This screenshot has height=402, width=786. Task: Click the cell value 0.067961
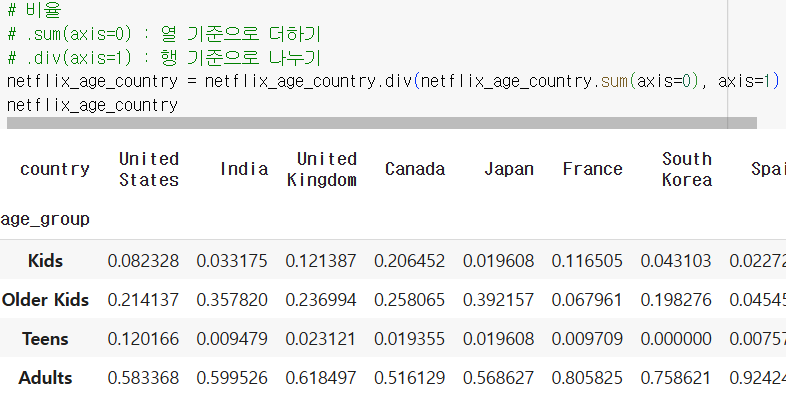tap(587, 300)
